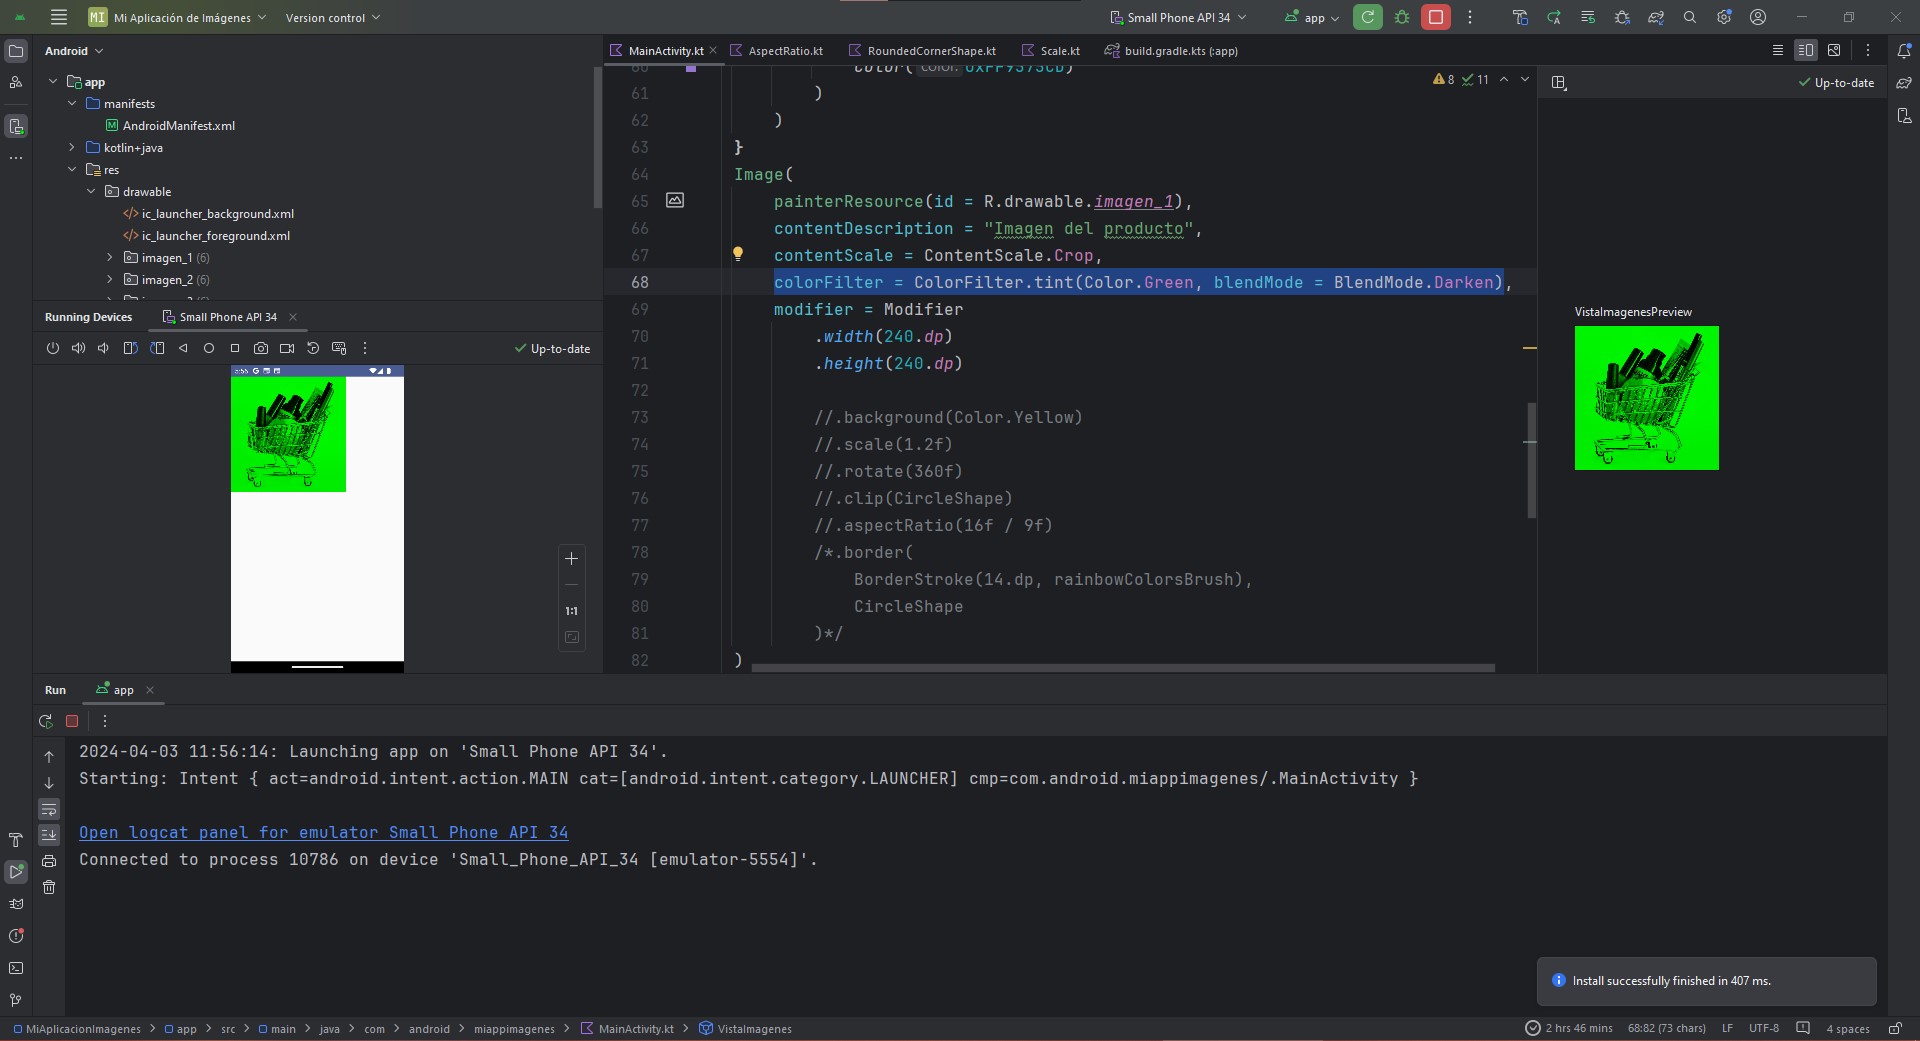Open Search Everywhere magnifier icon

click(1689, 17)
